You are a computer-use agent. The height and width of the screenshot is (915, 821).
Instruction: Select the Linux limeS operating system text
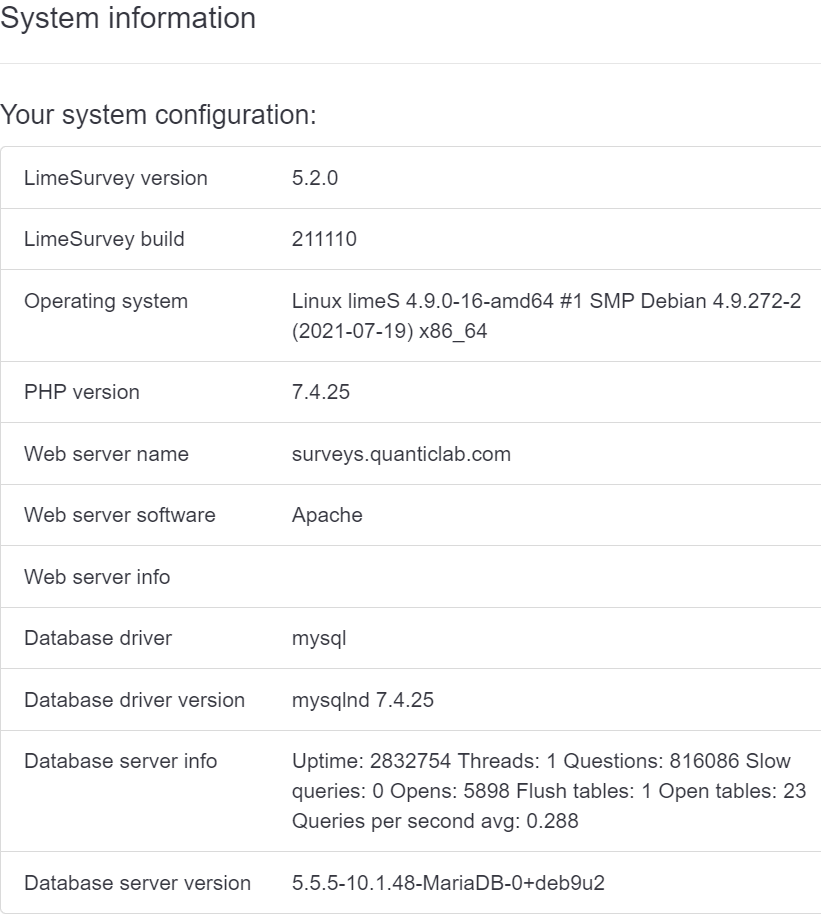point(546,316)
